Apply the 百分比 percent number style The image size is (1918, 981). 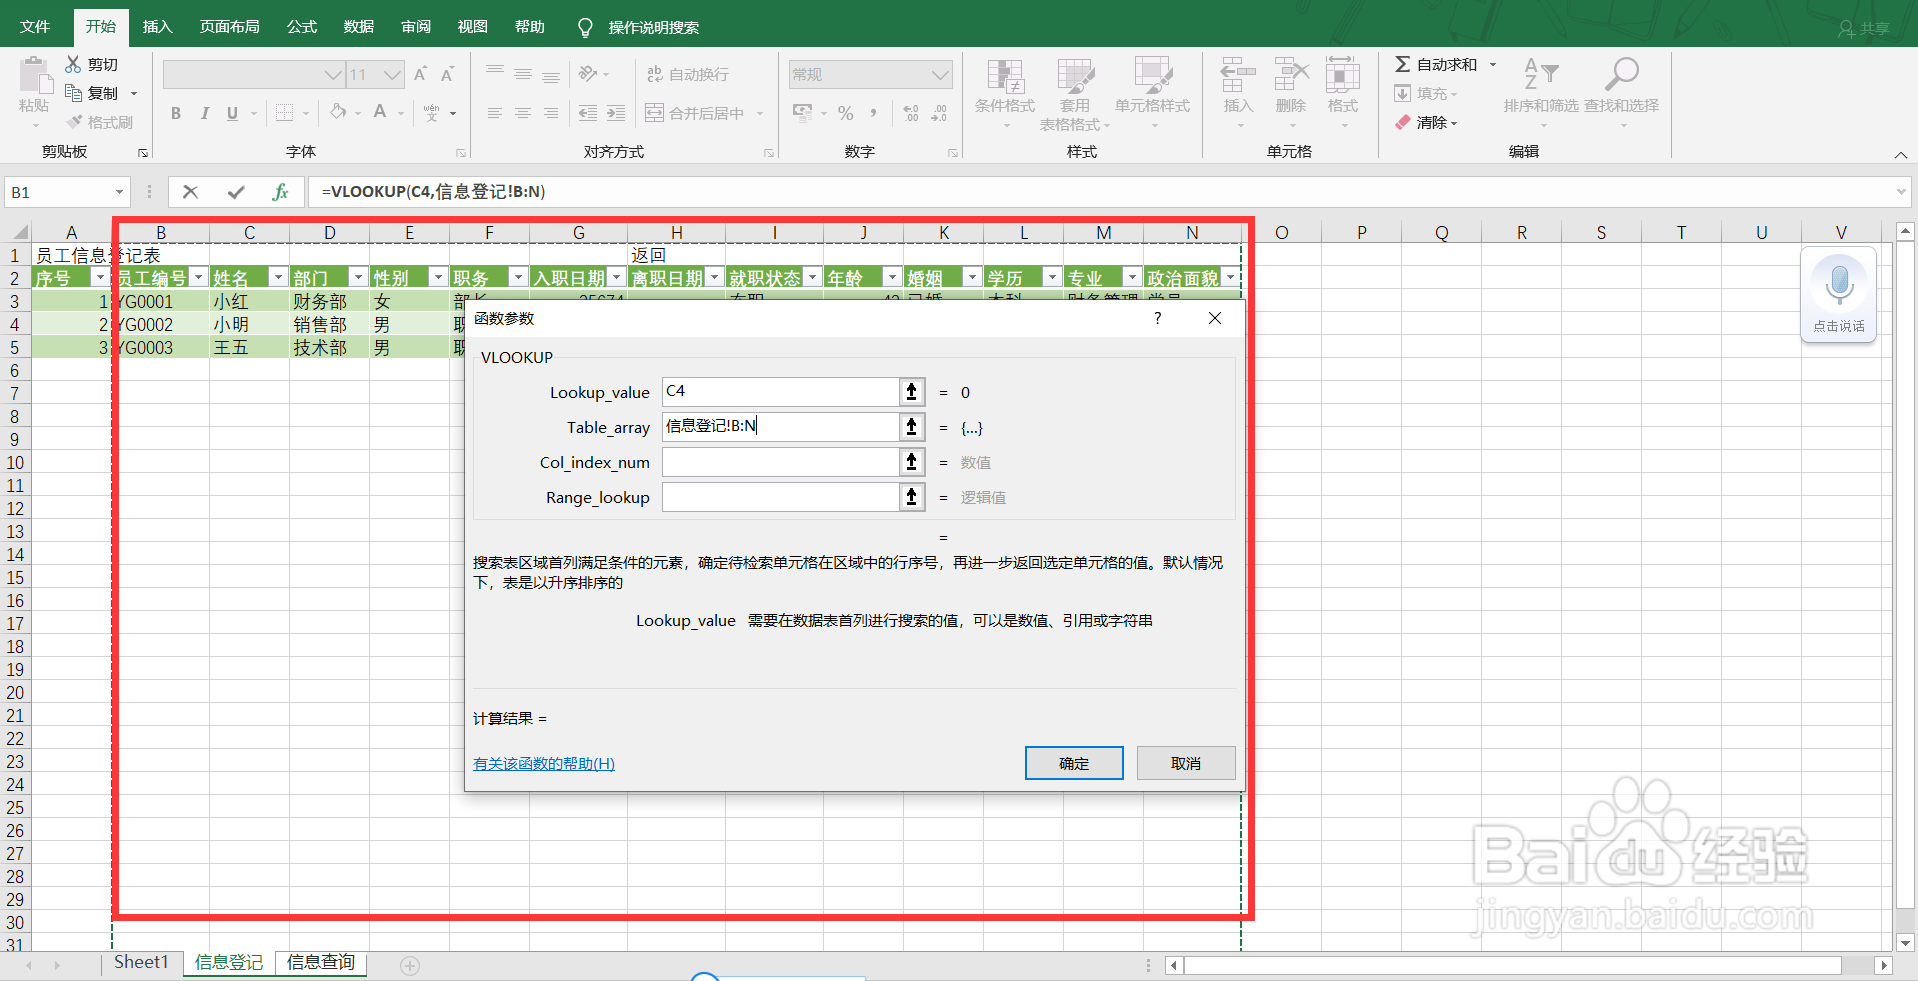coord(845,113)
